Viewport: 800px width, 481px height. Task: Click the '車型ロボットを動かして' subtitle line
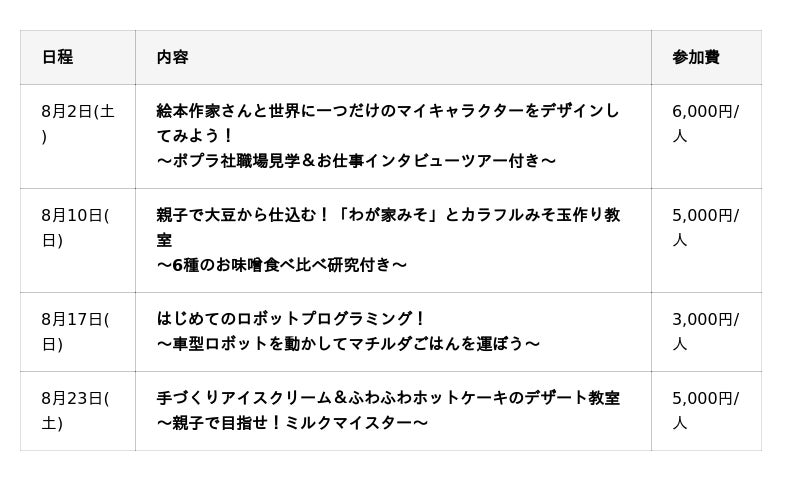pos(348,344)
